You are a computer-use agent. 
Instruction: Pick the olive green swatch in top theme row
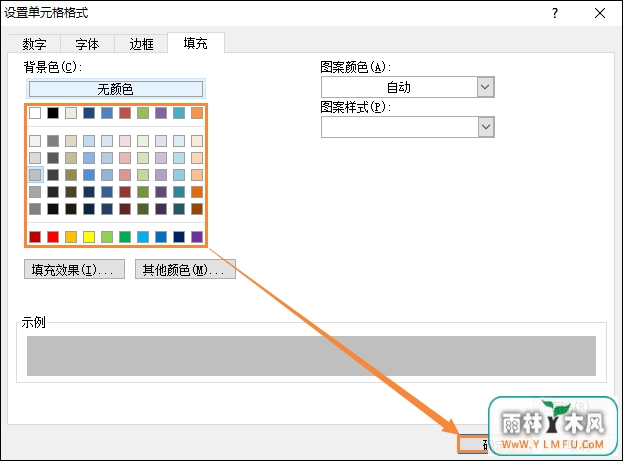click(143, 113)
